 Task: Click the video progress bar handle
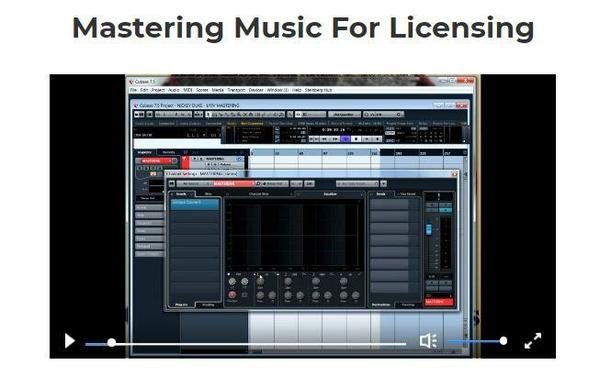[x=111, y=343]
